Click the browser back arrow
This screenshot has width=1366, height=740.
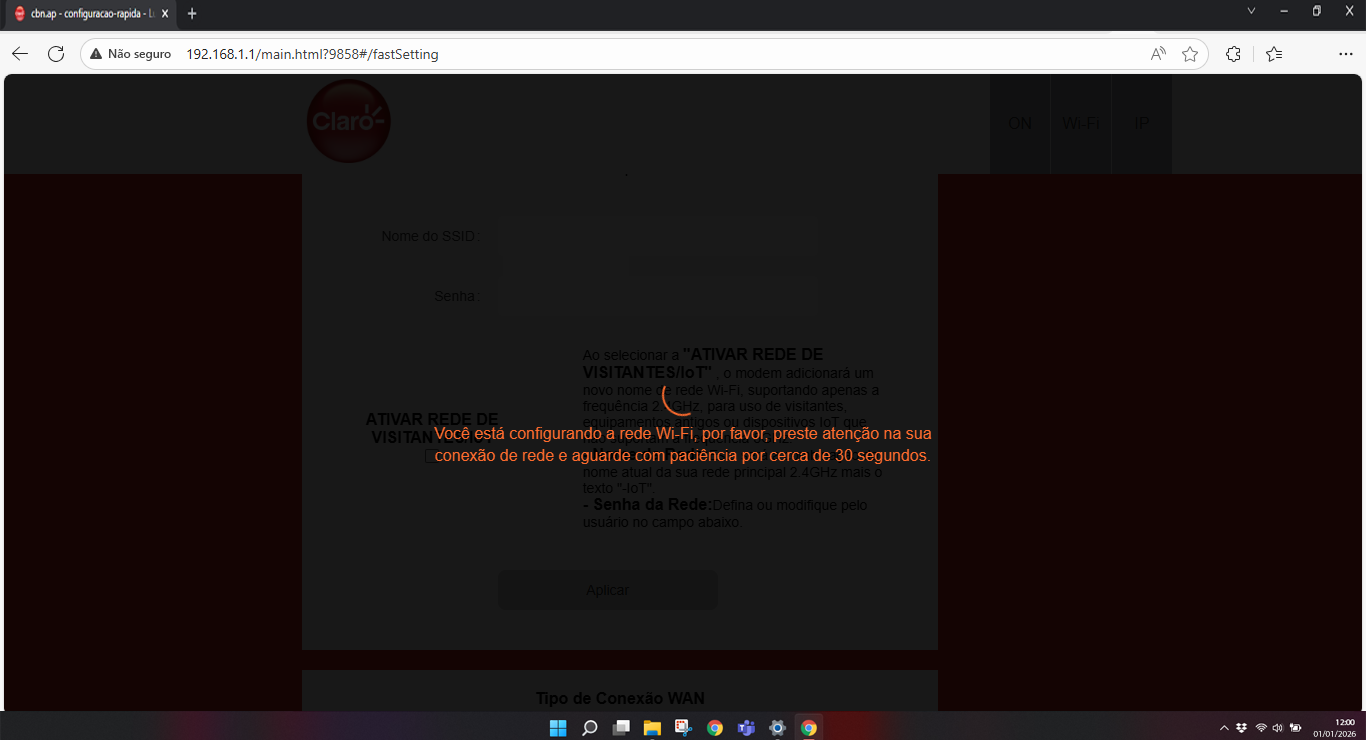[x=20, y=54]
